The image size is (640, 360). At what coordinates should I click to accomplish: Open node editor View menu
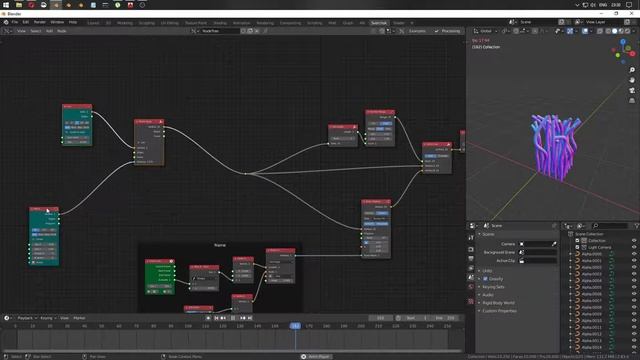(x=21, y=31)
